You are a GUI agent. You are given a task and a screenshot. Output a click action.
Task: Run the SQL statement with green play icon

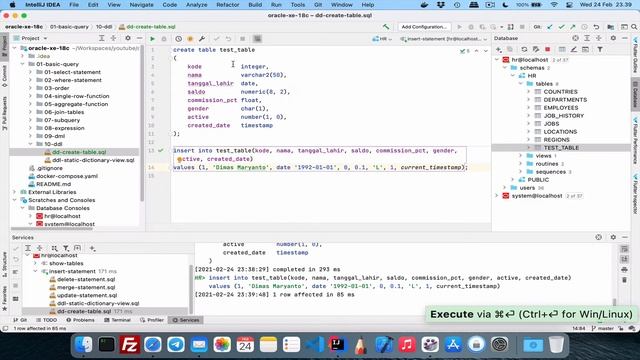[152, 39]
